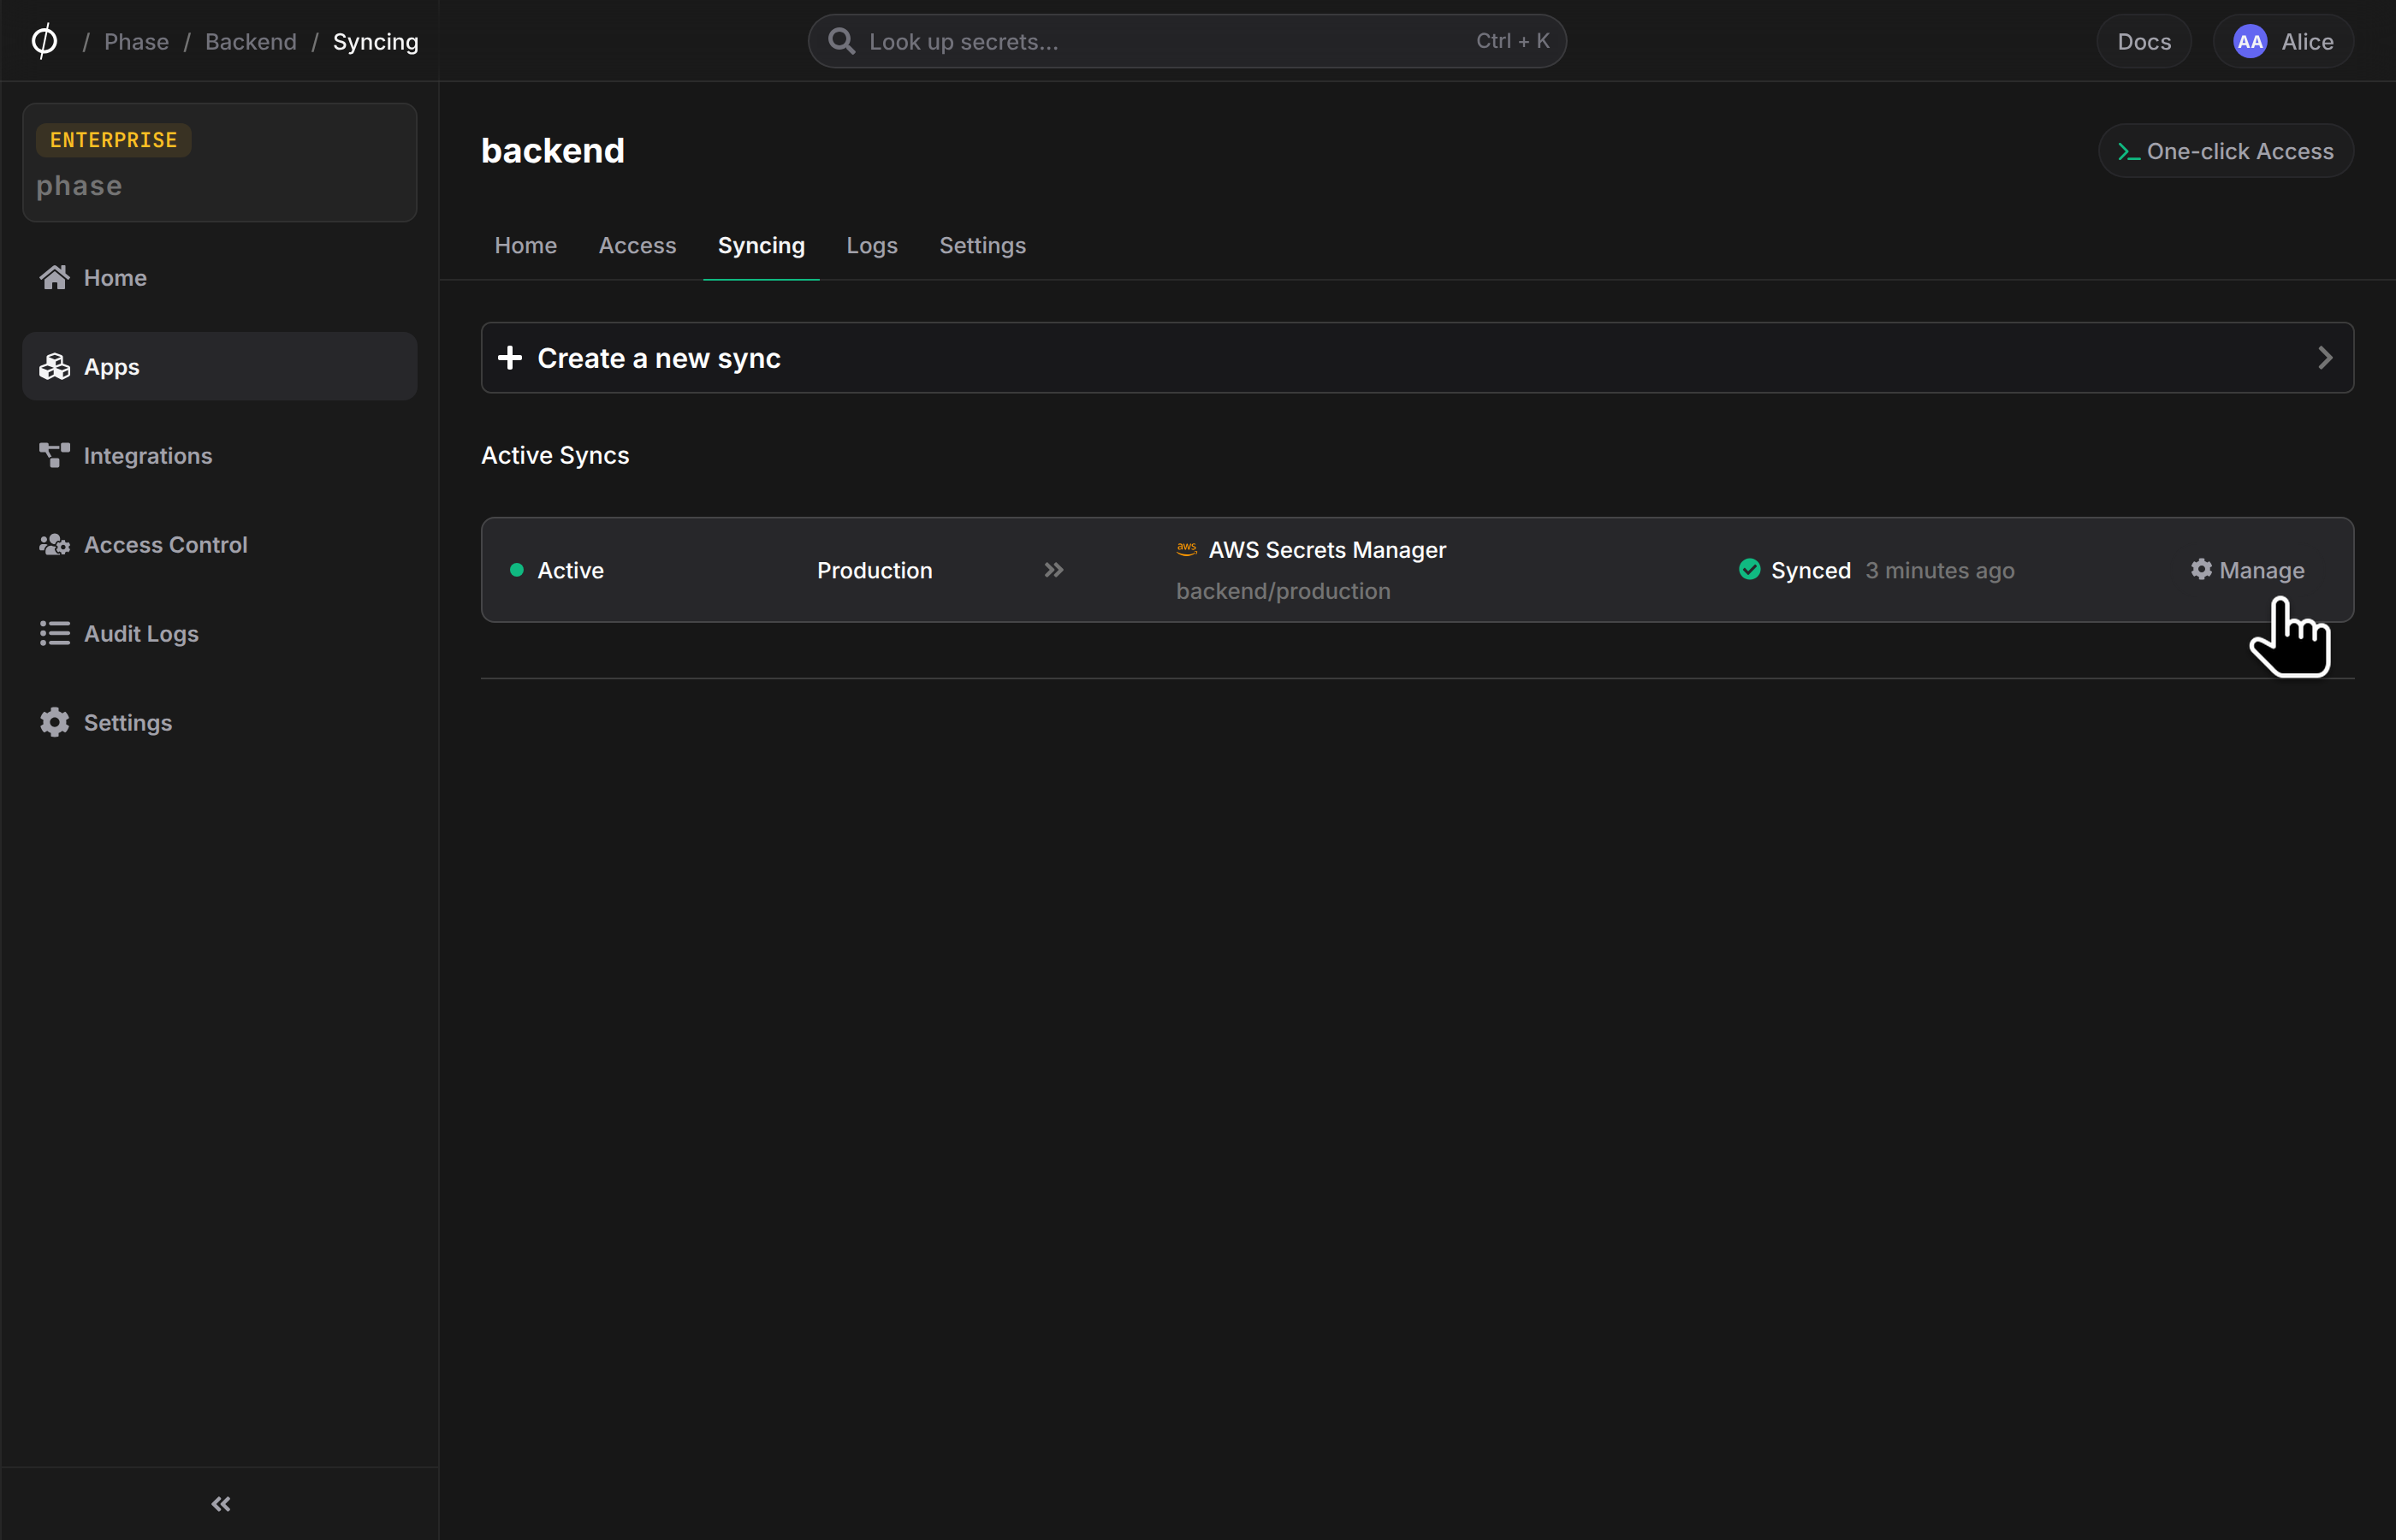Click the green Synced checkmark icon
2396x1540 pixels.
pyautogui.click(x=1749, y=569)
